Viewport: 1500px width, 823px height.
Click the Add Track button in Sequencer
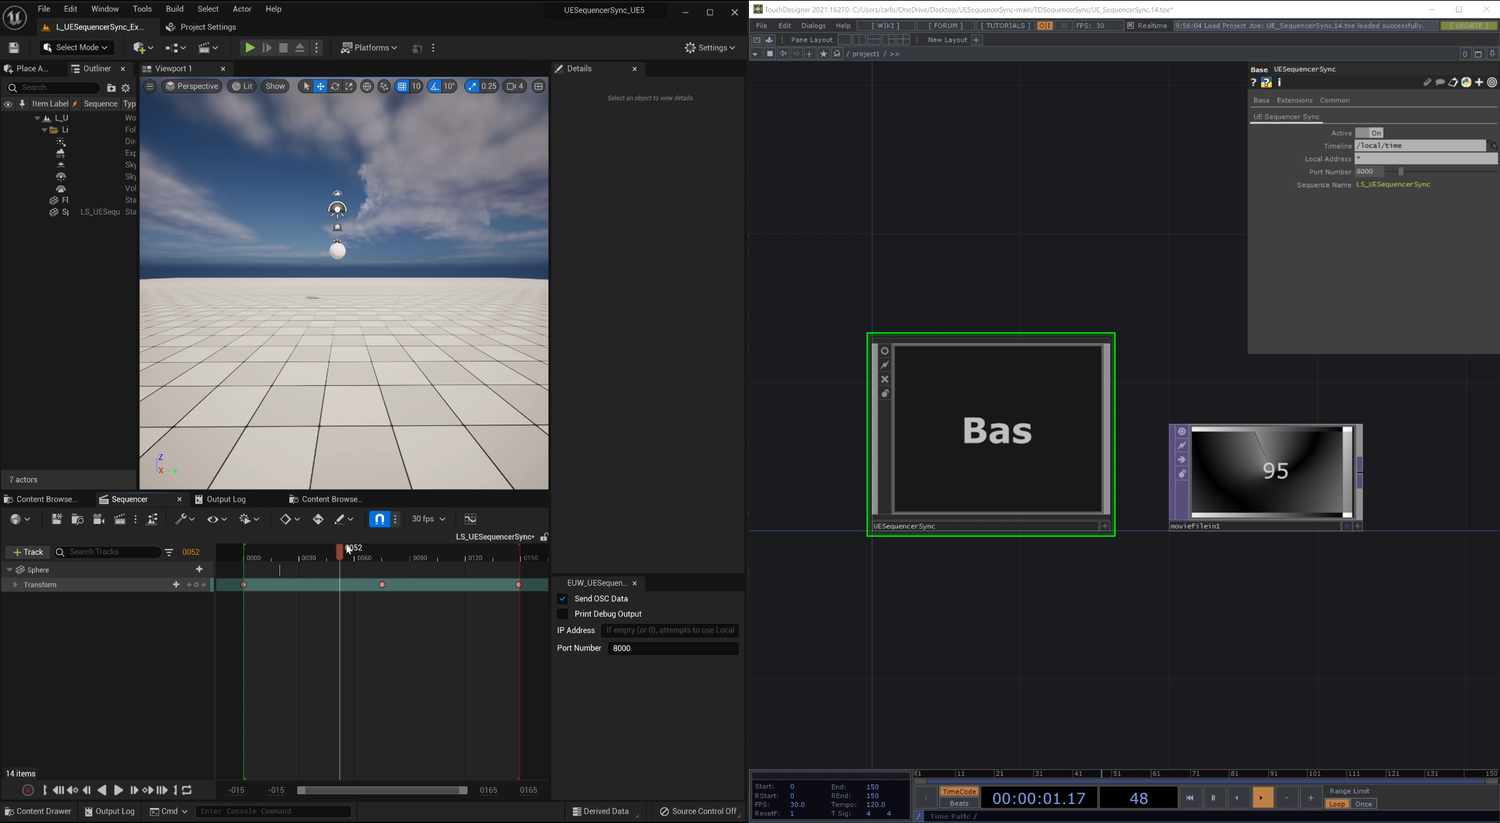(x=27, y=551)
